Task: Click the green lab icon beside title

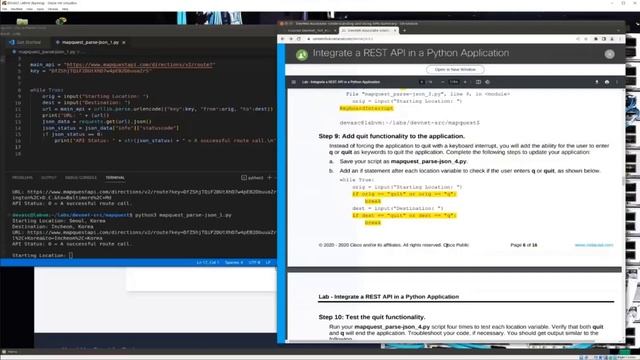Action: pos(302,54)
